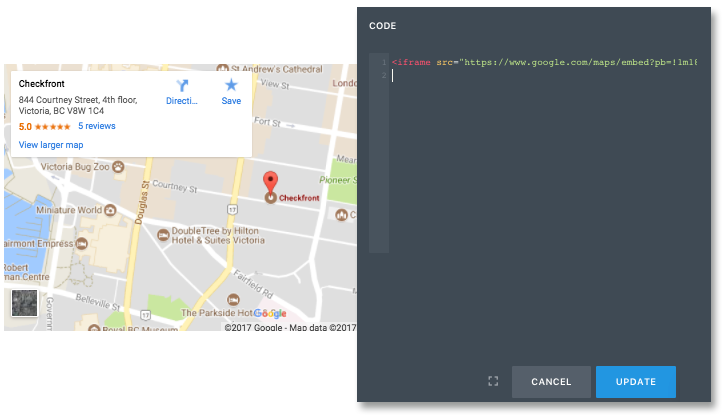Image resolution: width=723 pixels, height=419 pixels.
Task: Click the Save link text
Action: point(231,101)
